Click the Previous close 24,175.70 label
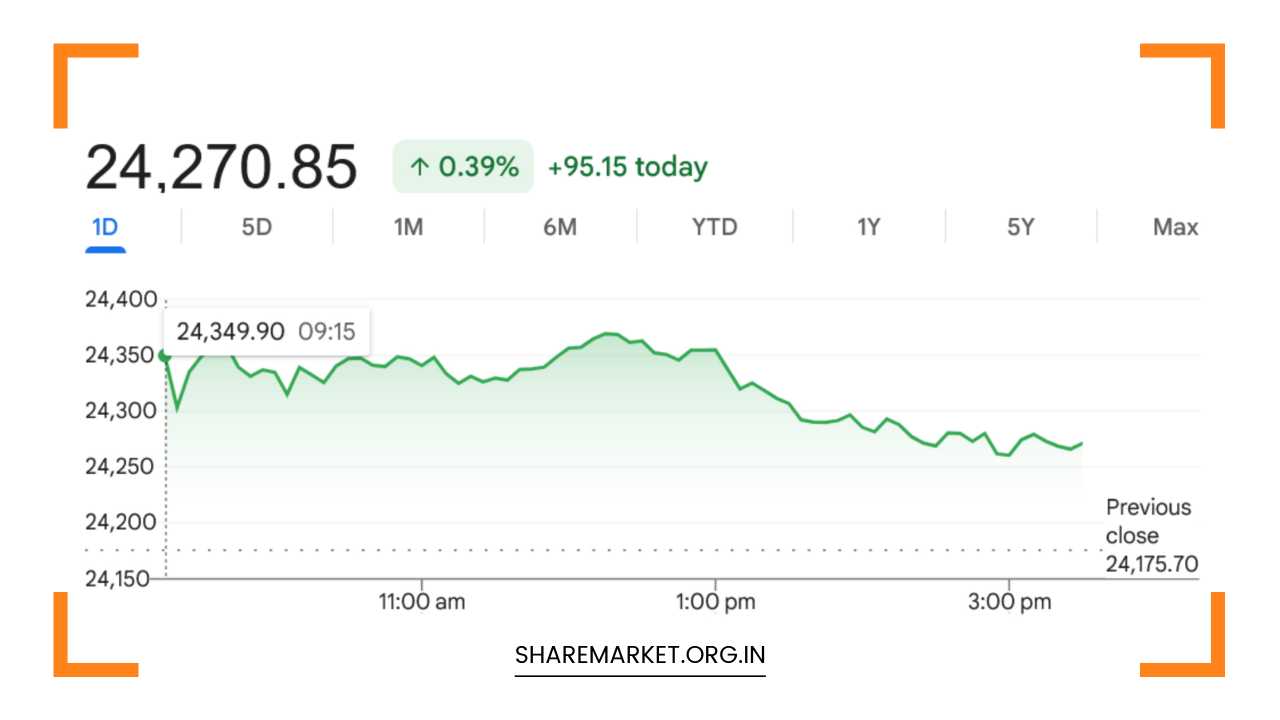This screenshot has height=720, width=1280. click(x=1151, y=536)
